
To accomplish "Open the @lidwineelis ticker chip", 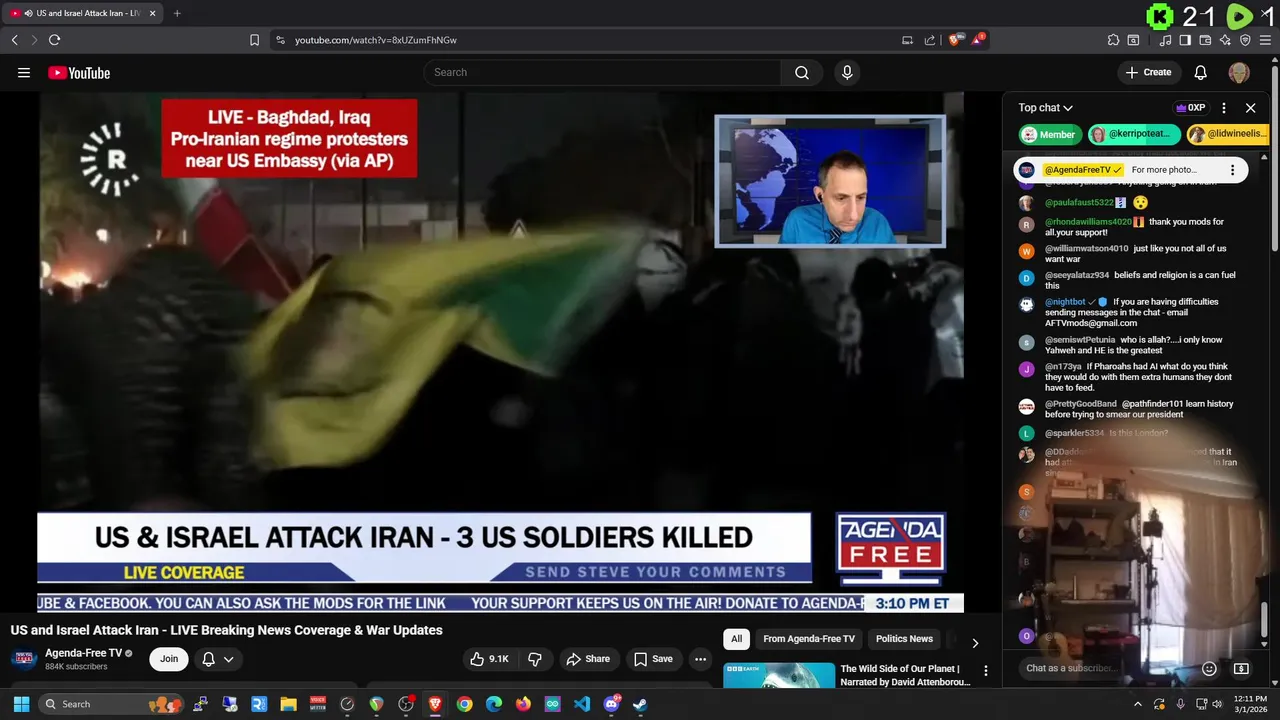I will tap(1229, 134).
